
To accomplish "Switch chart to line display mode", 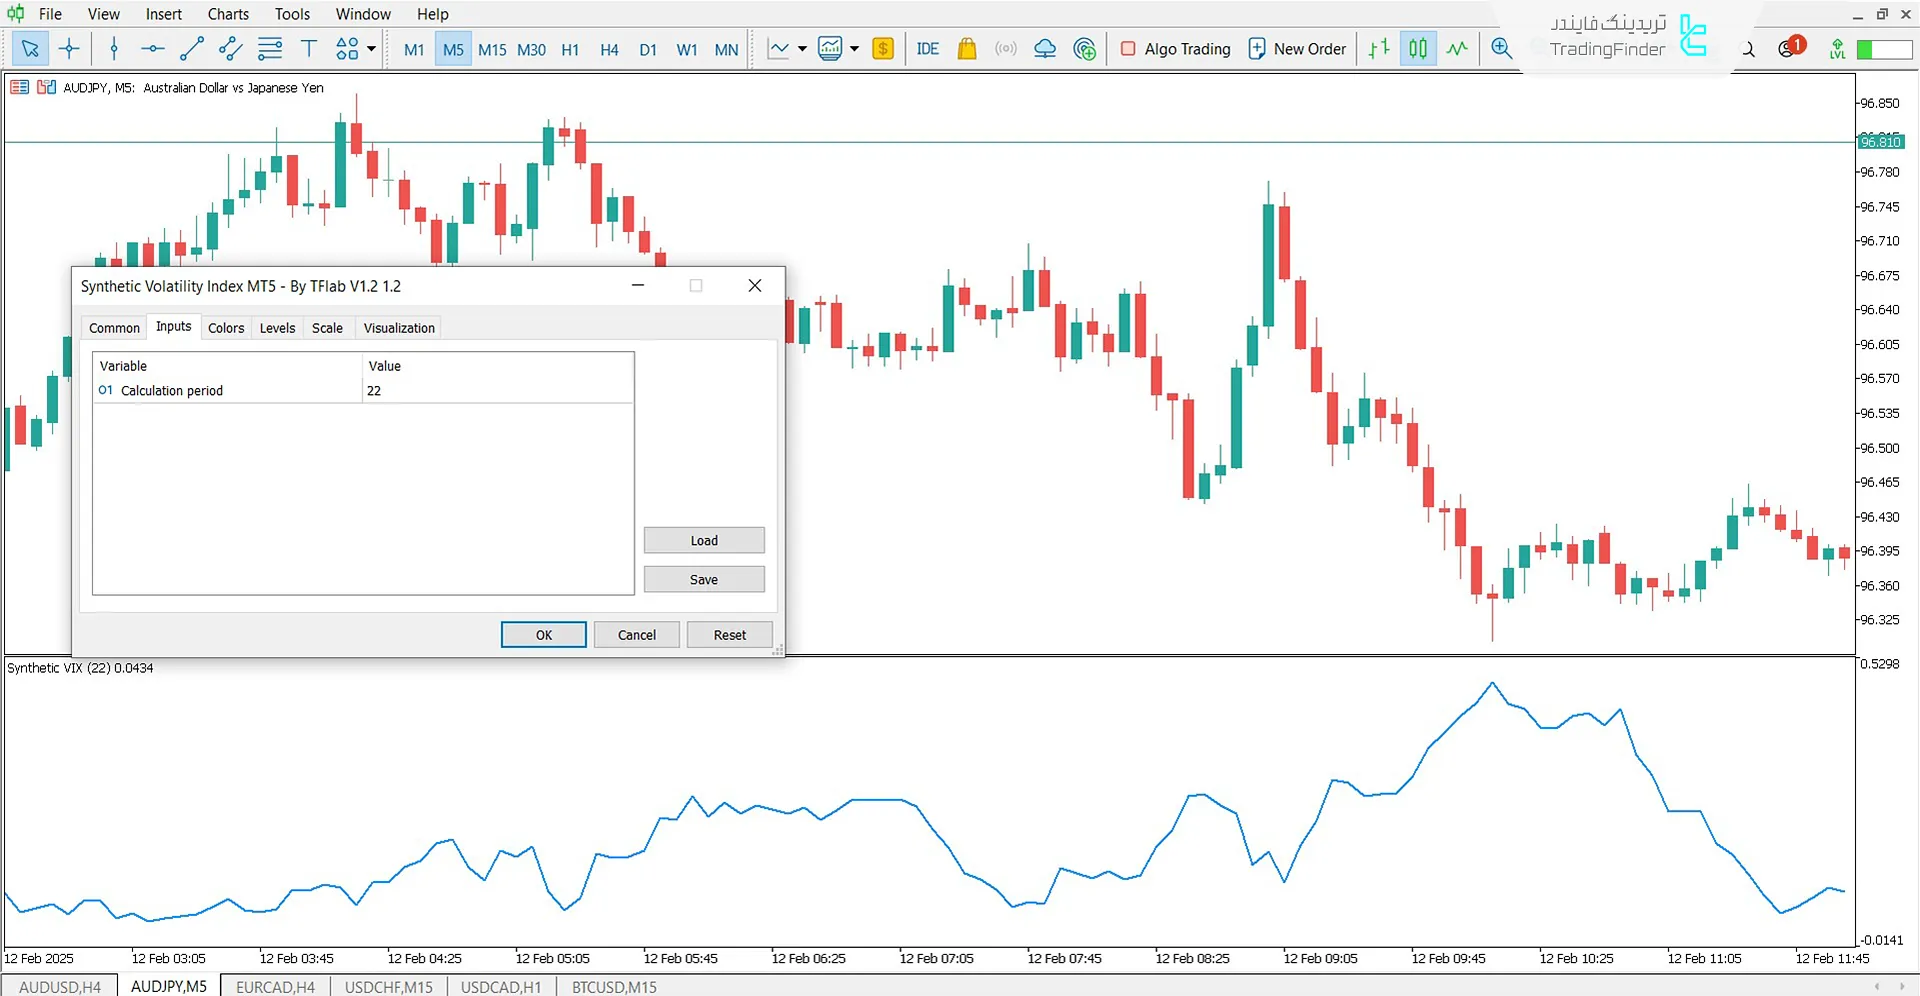I will [1457, 48].
